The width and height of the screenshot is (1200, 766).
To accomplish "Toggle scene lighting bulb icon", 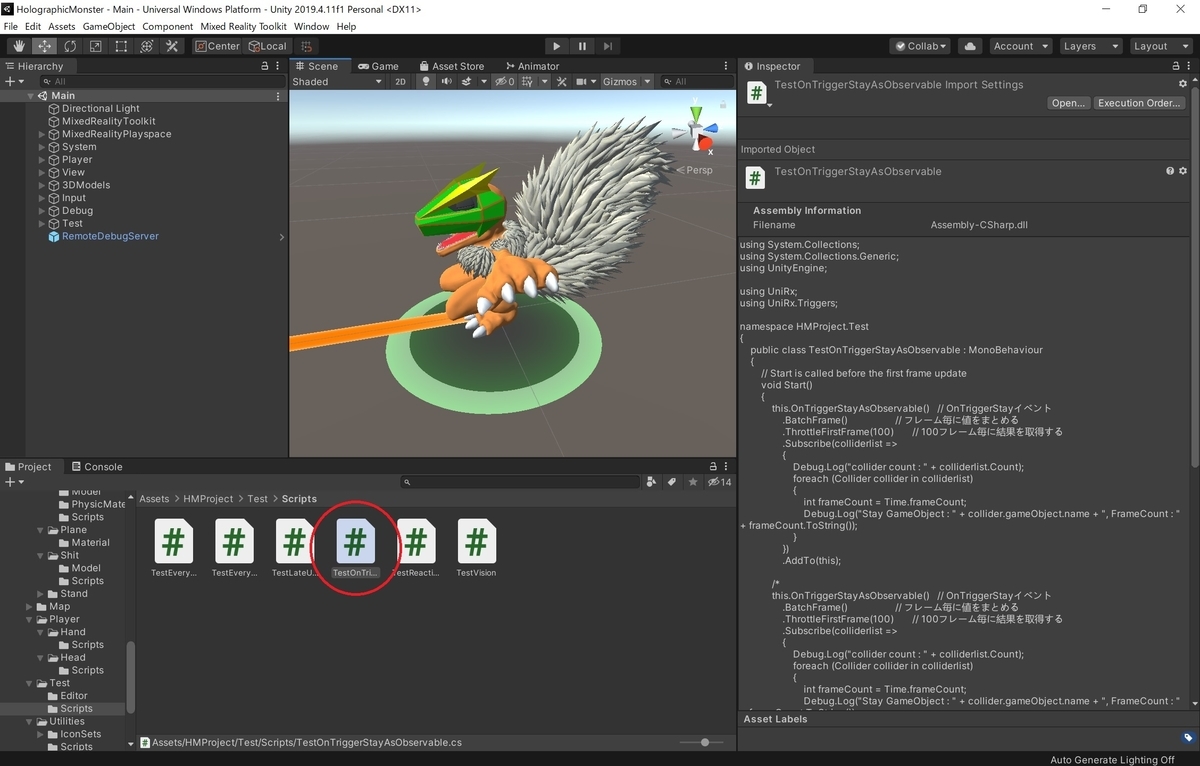I will (x=426, y=82).
